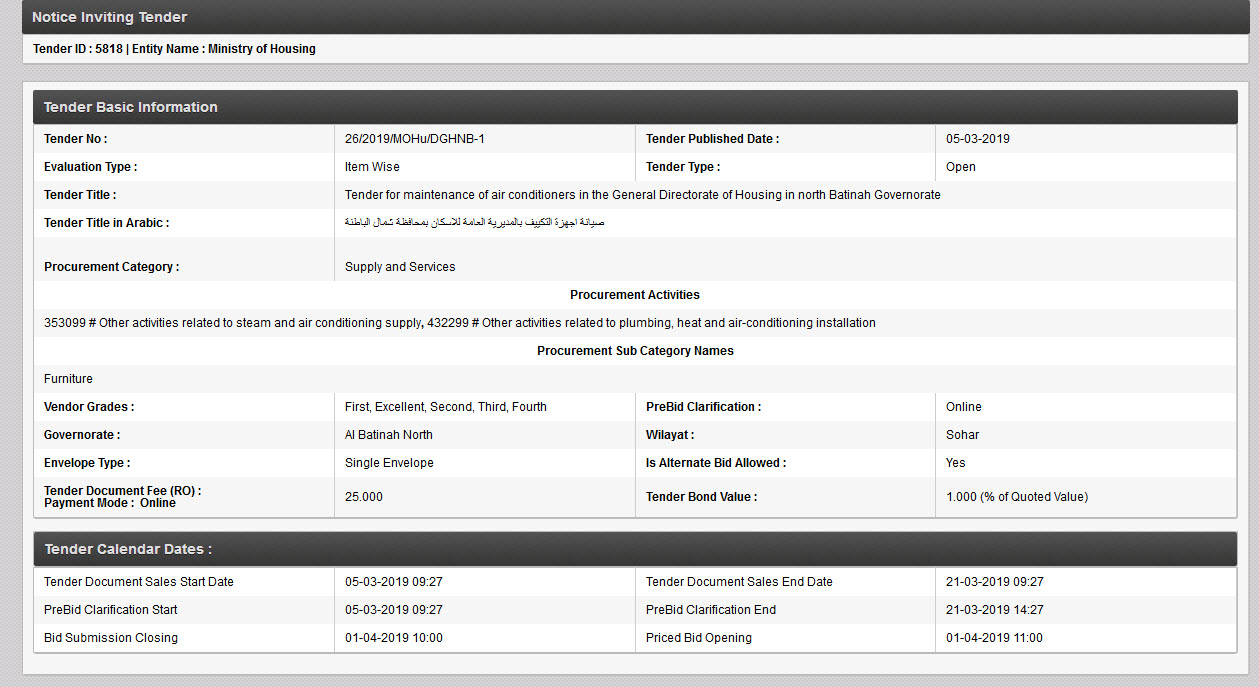Select the Evaluation Type value Item Wise
Image resolution: width=1259 pixels, height=687 pixels.
point(372,167)
